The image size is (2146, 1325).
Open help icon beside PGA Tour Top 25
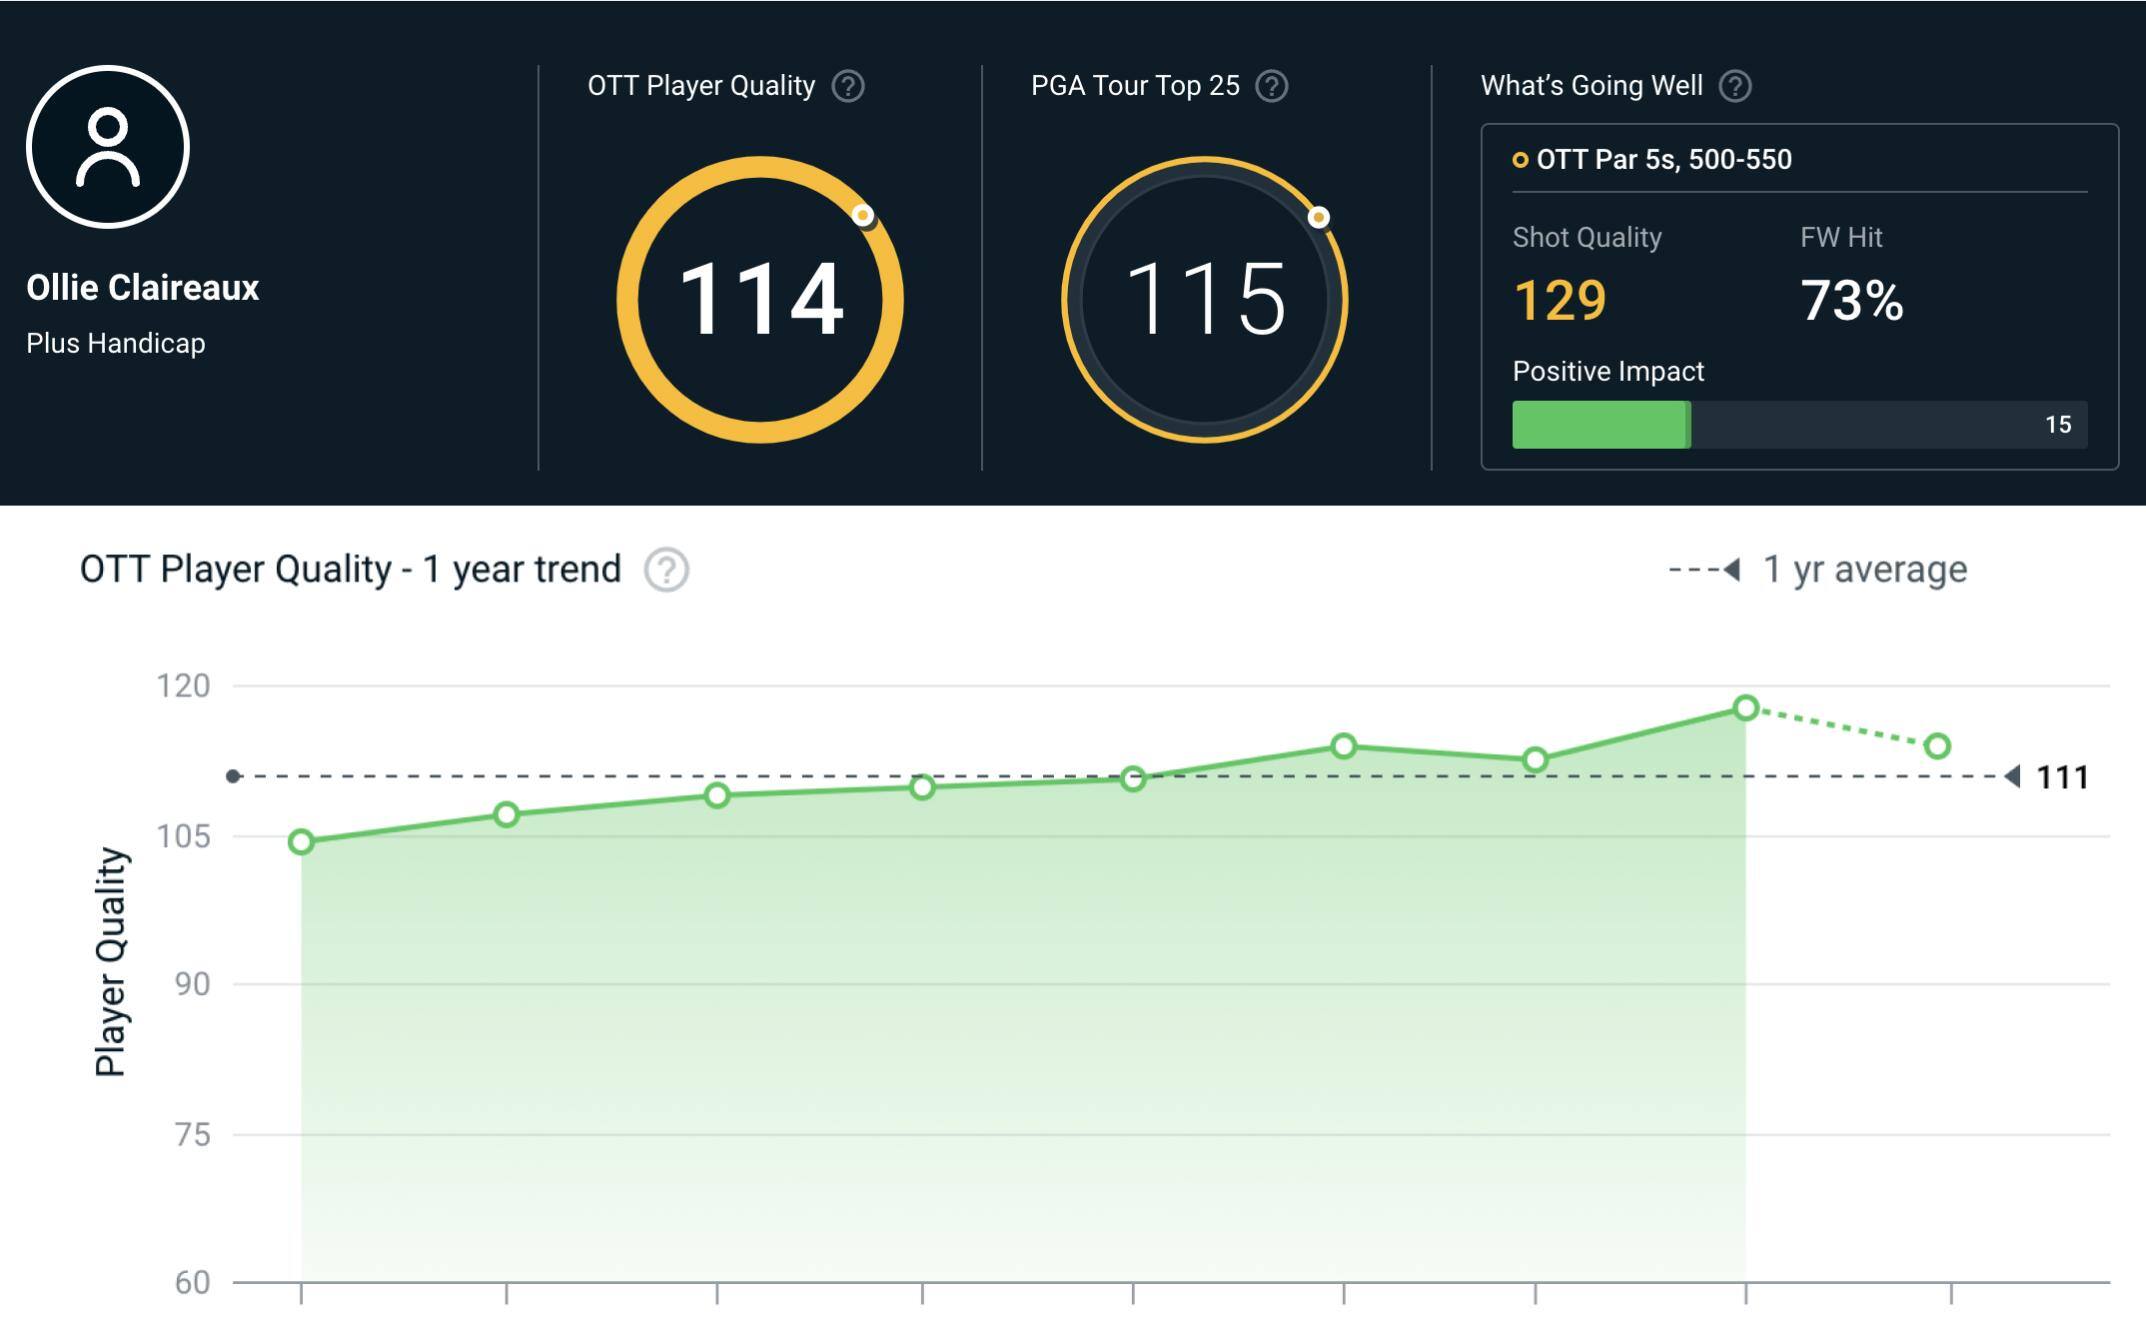click(x=1271, y=86)
